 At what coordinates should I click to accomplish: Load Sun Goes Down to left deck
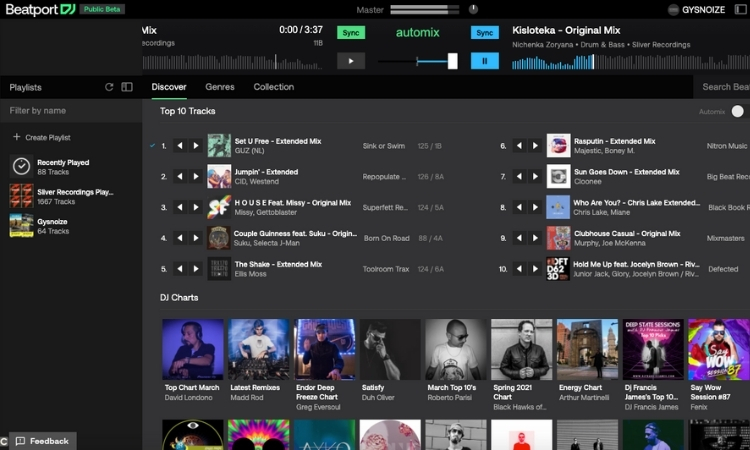click(x=519, y=176)
